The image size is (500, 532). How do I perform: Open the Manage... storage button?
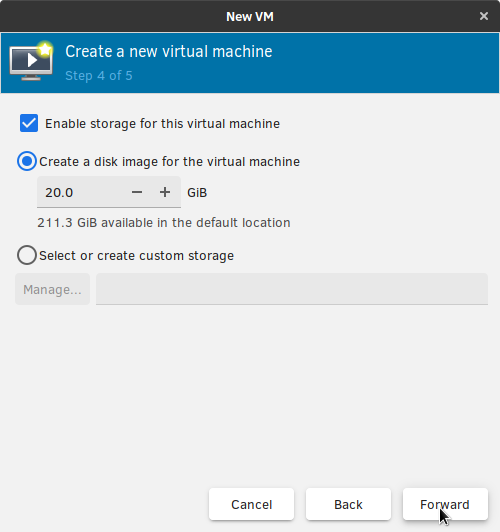52,289
